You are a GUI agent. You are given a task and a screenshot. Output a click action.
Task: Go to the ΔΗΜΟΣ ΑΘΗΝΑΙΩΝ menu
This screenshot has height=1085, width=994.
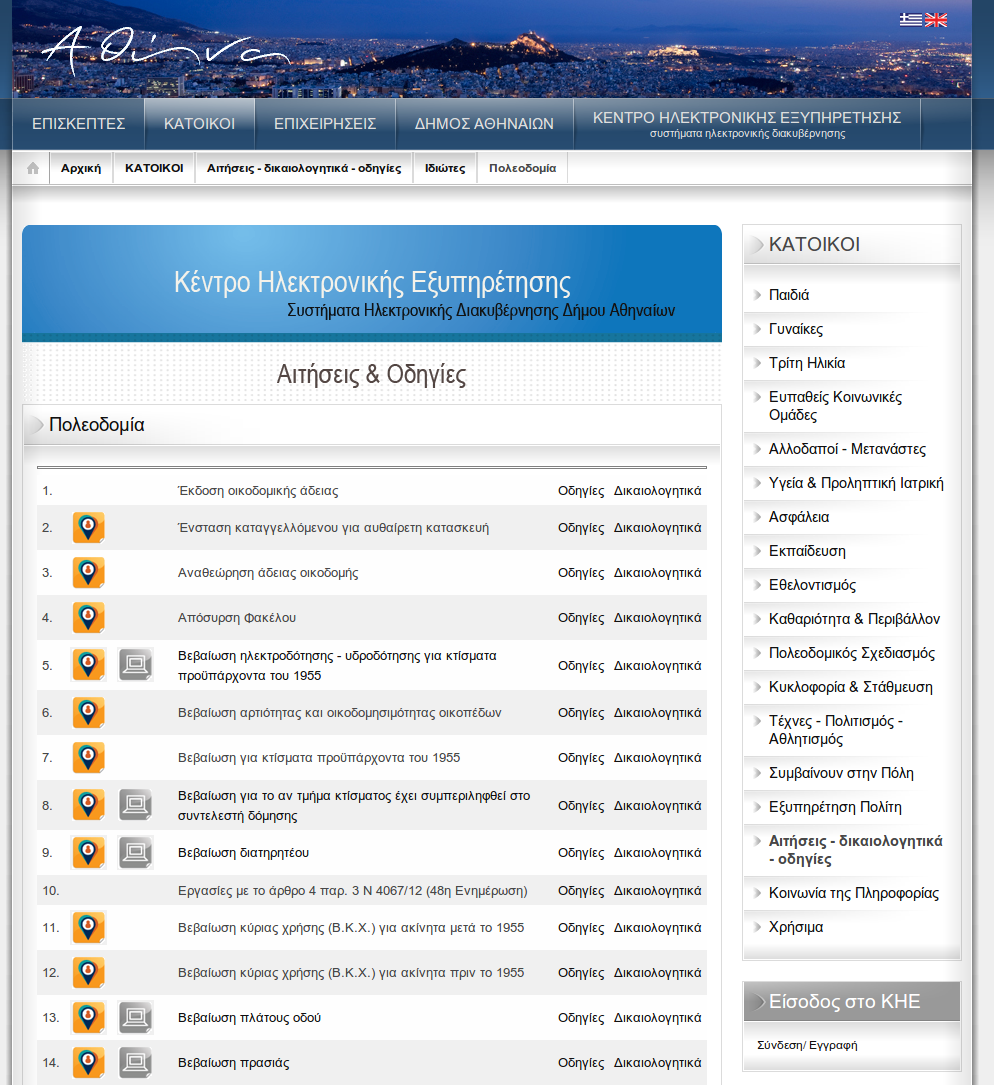pyautogui.click(x=484, y=124)
